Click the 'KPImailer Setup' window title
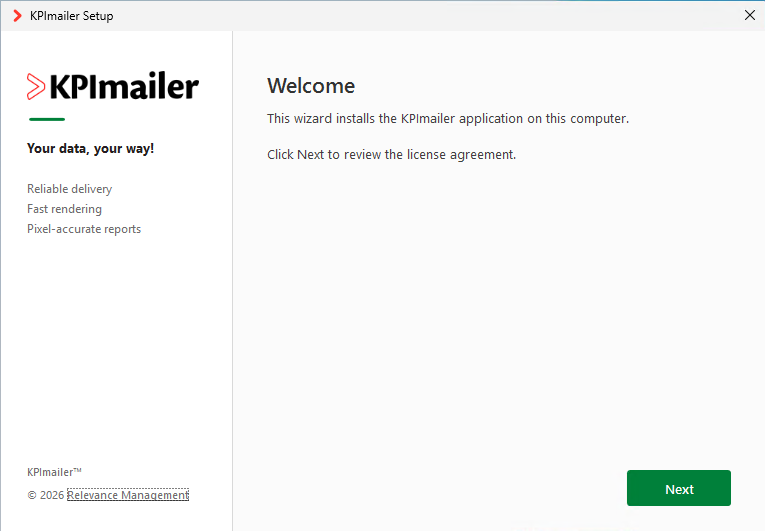Image resolution: width=765 pixels, height=531 pixels. click(x=72, y=16)
